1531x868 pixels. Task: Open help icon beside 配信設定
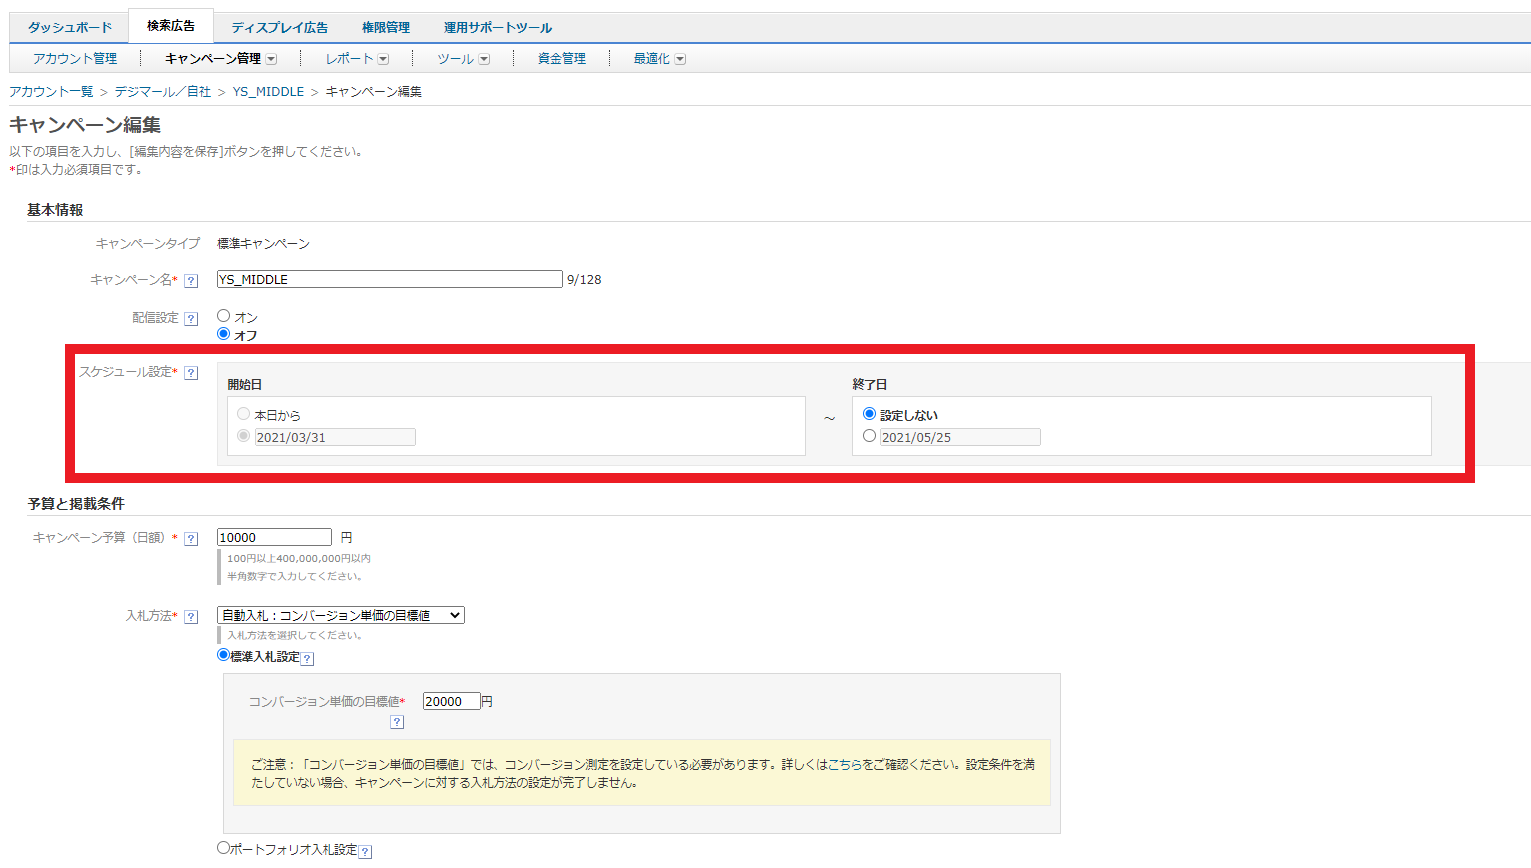pos(191,319)
